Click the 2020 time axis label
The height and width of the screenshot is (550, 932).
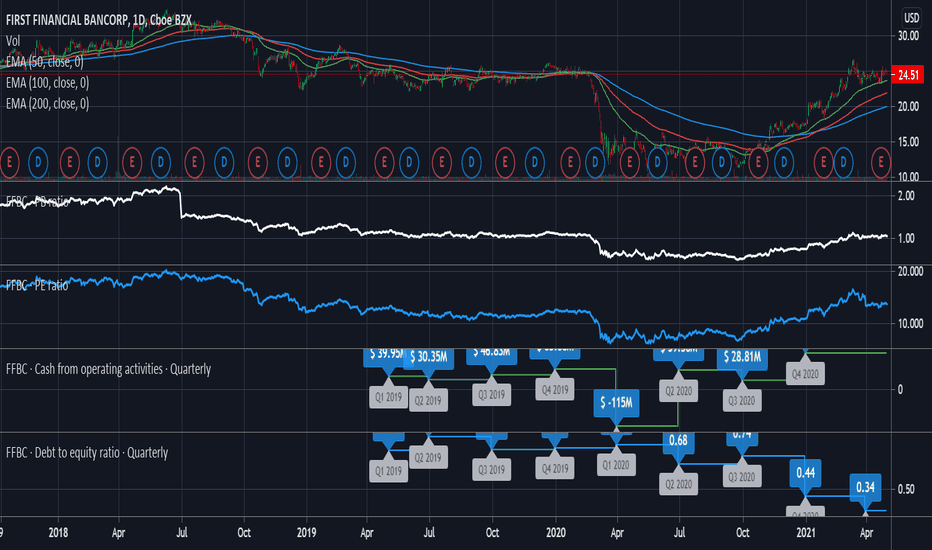tap(556, 532)
